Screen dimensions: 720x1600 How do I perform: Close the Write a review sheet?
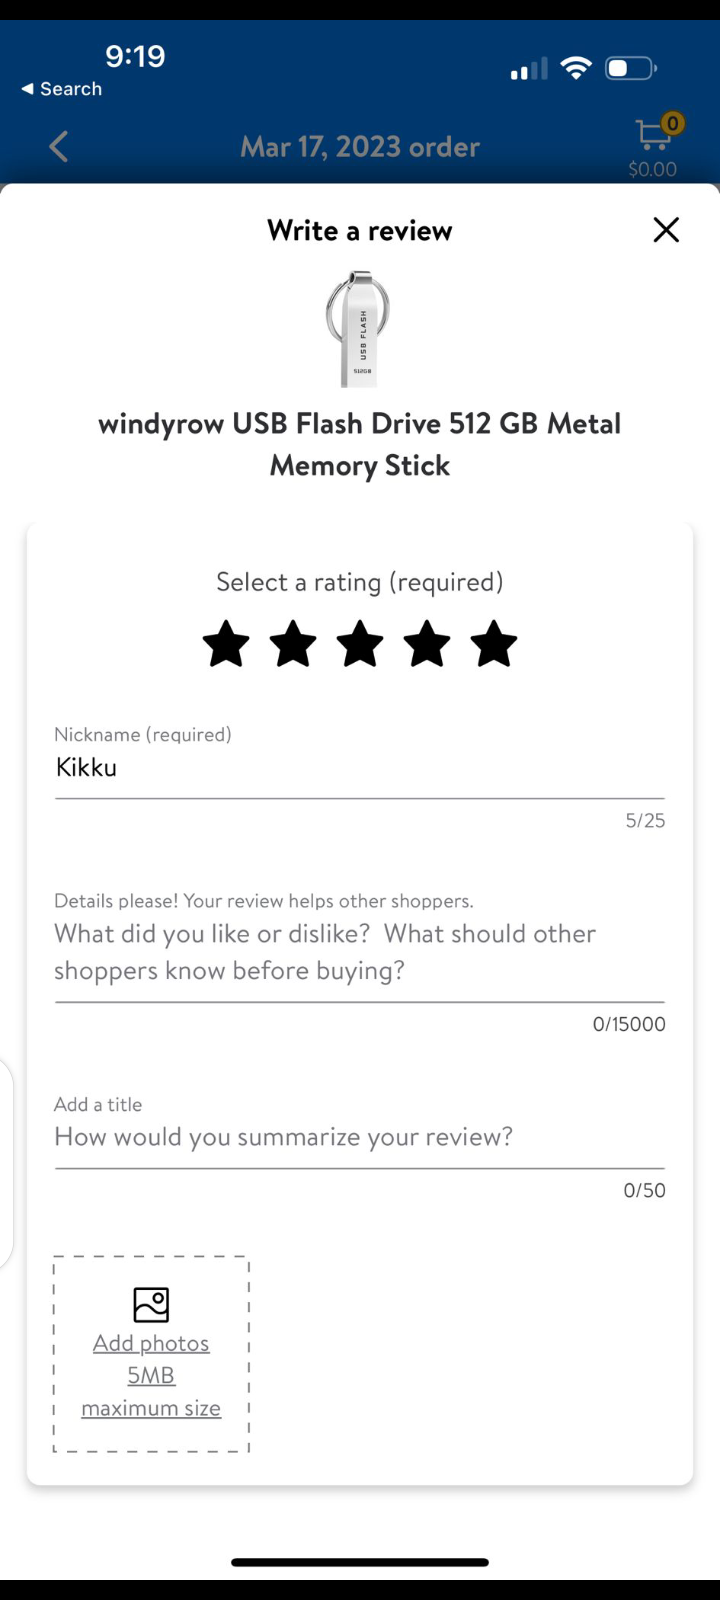tap(666, 230)
